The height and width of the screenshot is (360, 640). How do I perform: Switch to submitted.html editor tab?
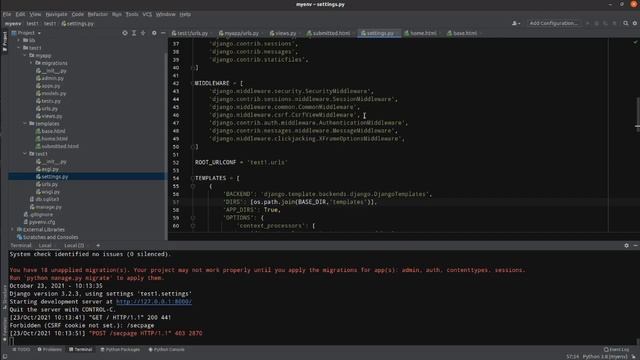click(x=329, y=33)
